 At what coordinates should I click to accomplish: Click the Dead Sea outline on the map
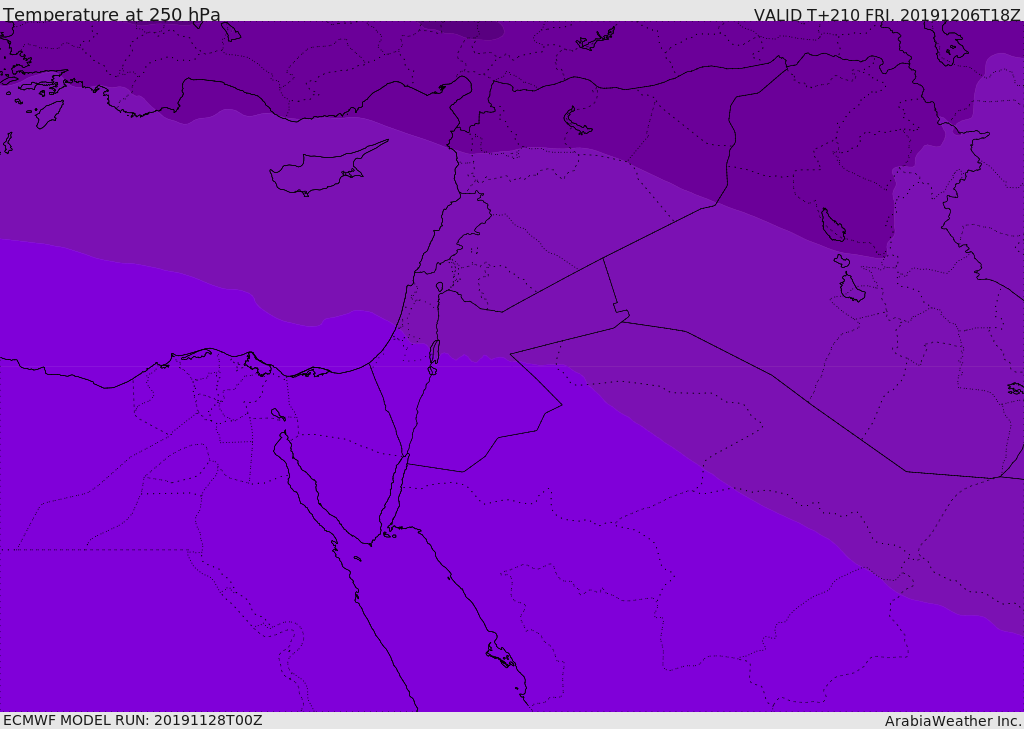pyautogui.click(x=434, y=355)
